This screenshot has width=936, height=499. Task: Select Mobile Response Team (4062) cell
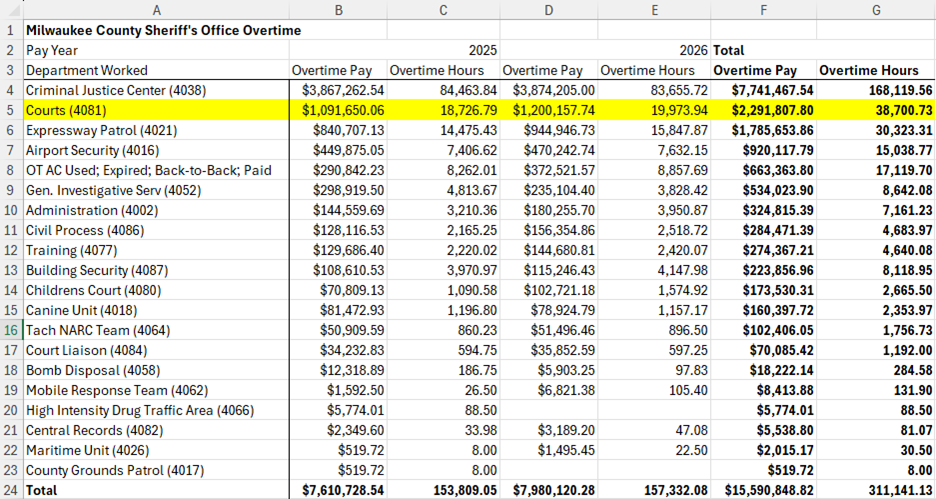tap(156, 390)
